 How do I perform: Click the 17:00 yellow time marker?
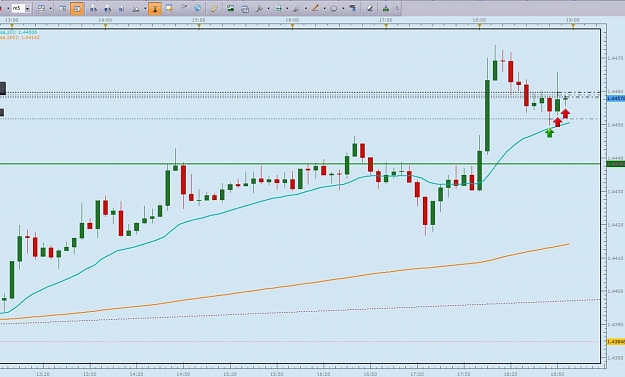click(386, 26)
